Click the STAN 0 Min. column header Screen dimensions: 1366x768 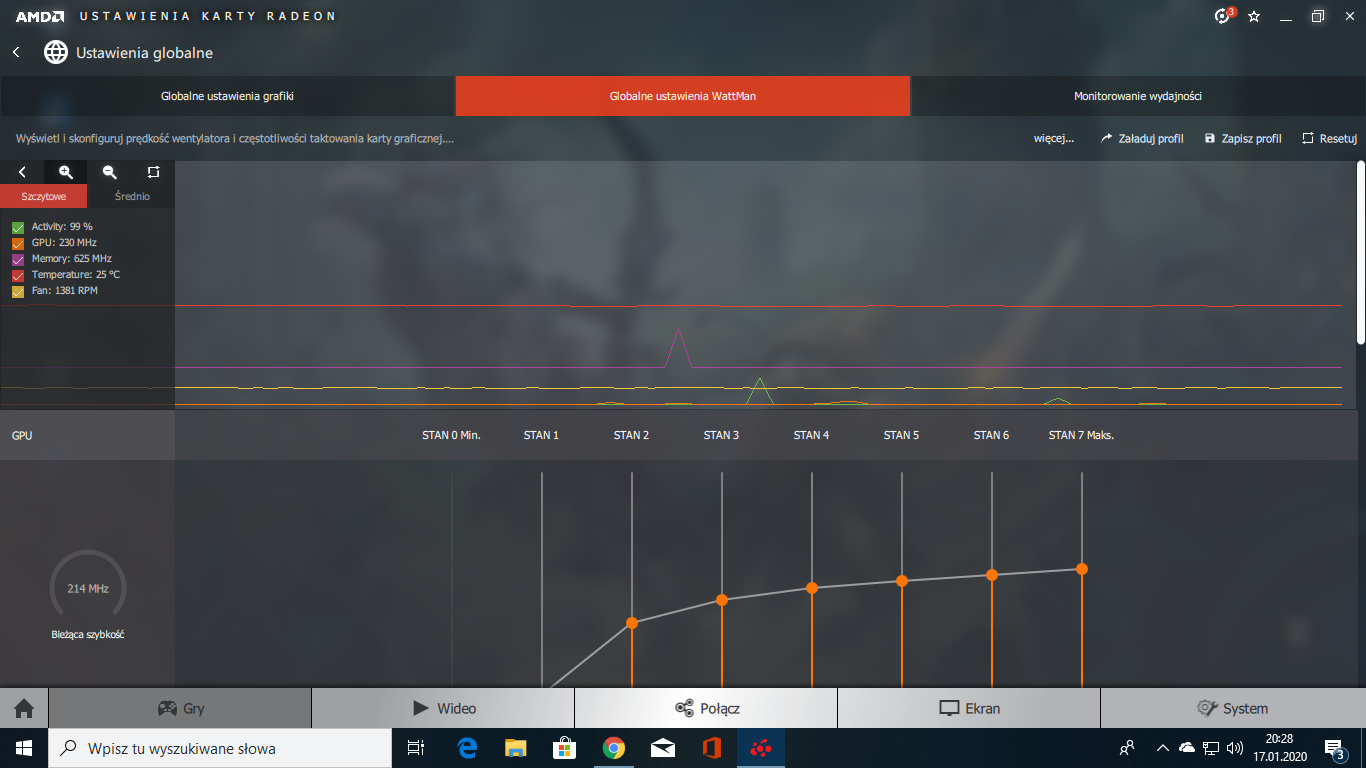(x=451, y=435)
